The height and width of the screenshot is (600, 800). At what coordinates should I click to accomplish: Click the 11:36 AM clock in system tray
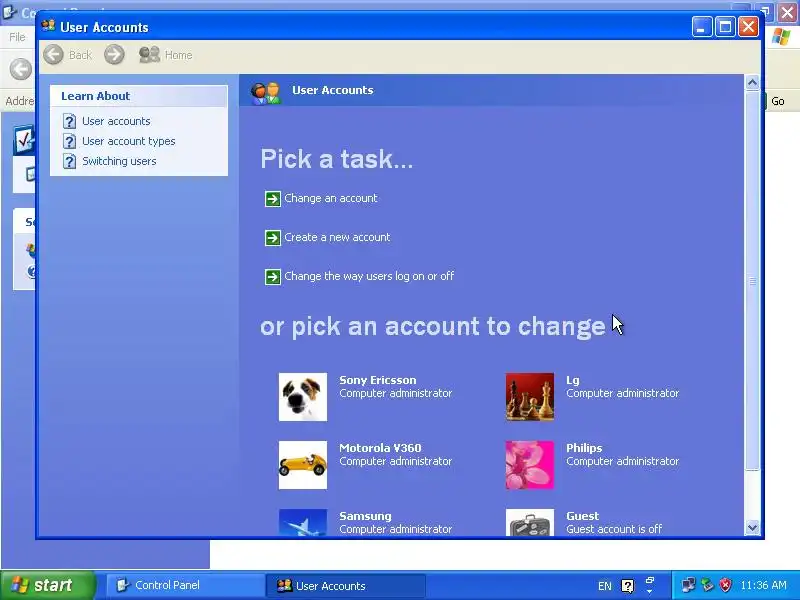point(763,585)
